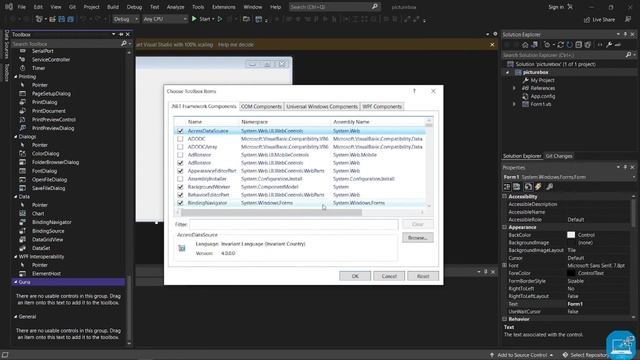Expand the Form1.vb node
Image resolution: width=640 pixels, height=360 pixels.
pyautogui.click(x=514, y=104)
